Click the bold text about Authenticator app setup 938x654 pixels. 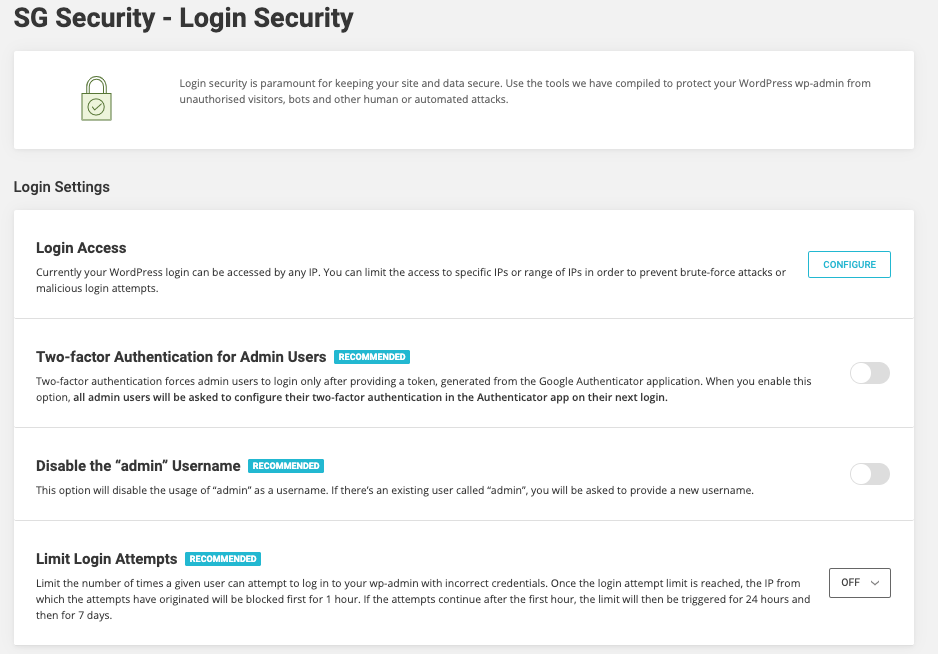coord(370,397)
